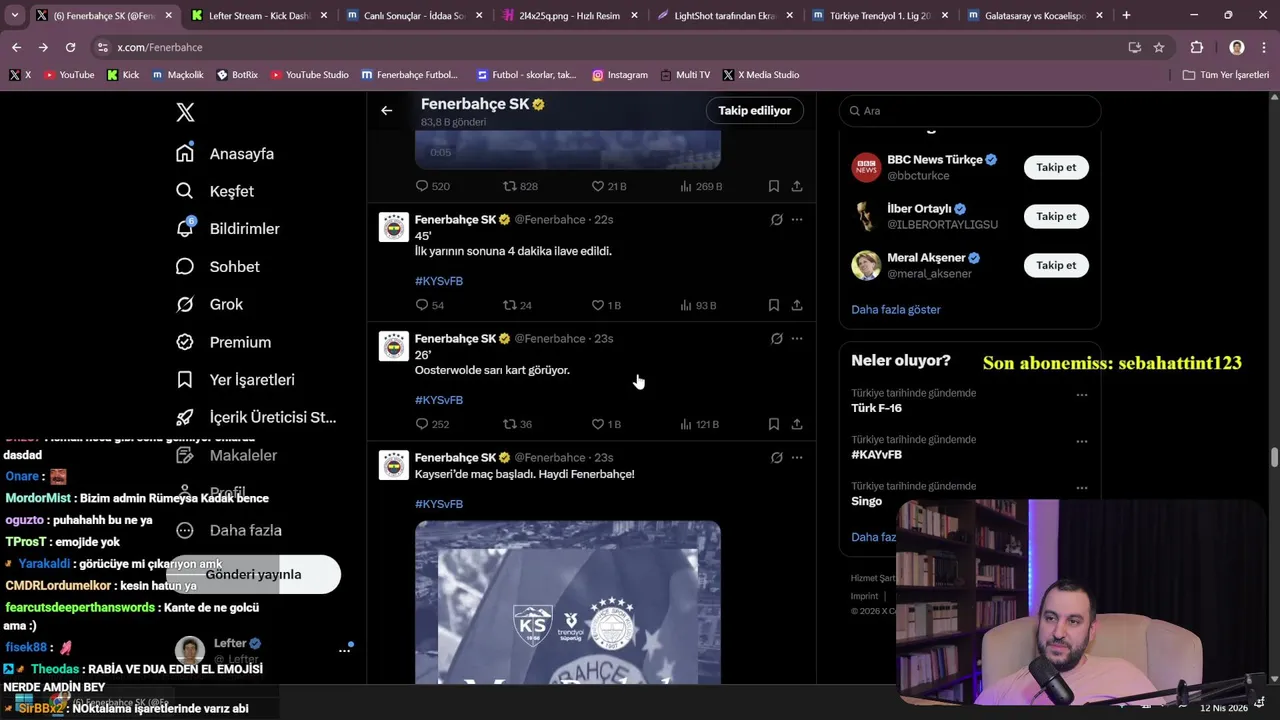This screenshot has width=1280, height=720.
Task: Open the X logo home icon
Action: coord(185,112)
